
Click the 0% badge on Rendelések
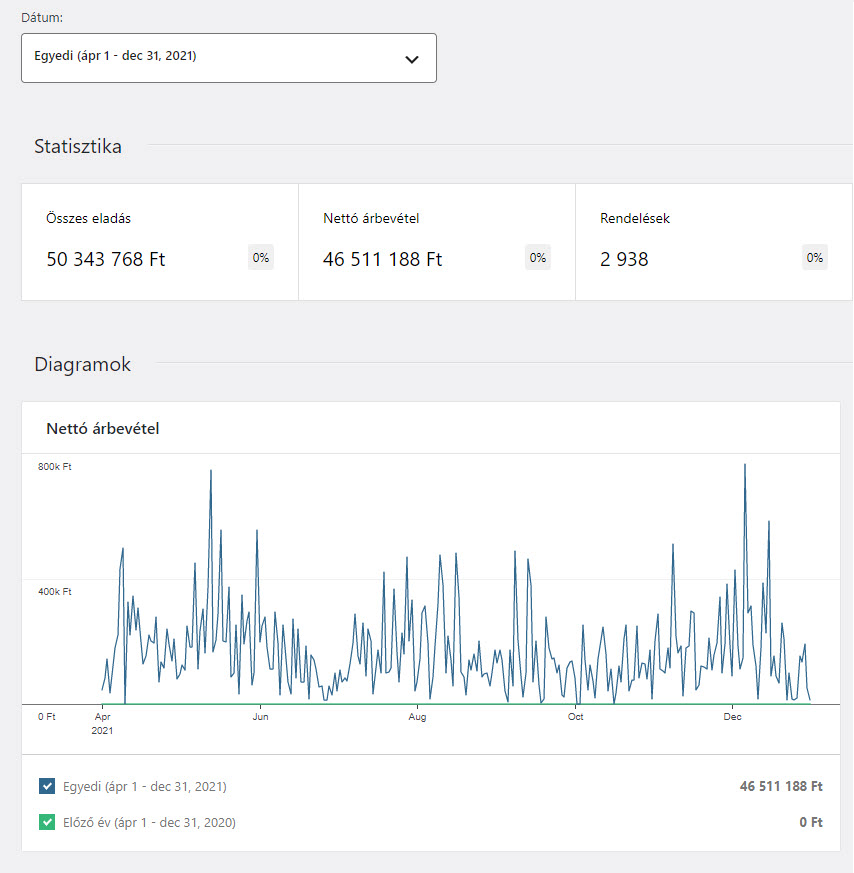click(815, 258)
